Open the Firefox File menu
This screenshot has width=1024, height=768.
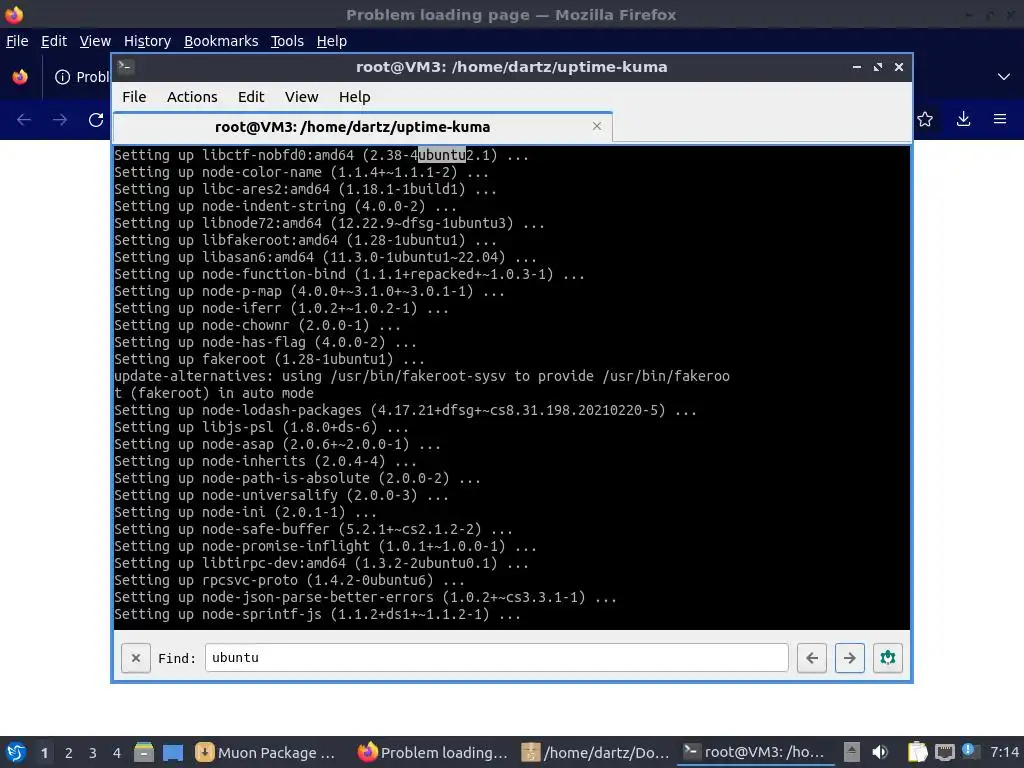click(x=17, y=41)
